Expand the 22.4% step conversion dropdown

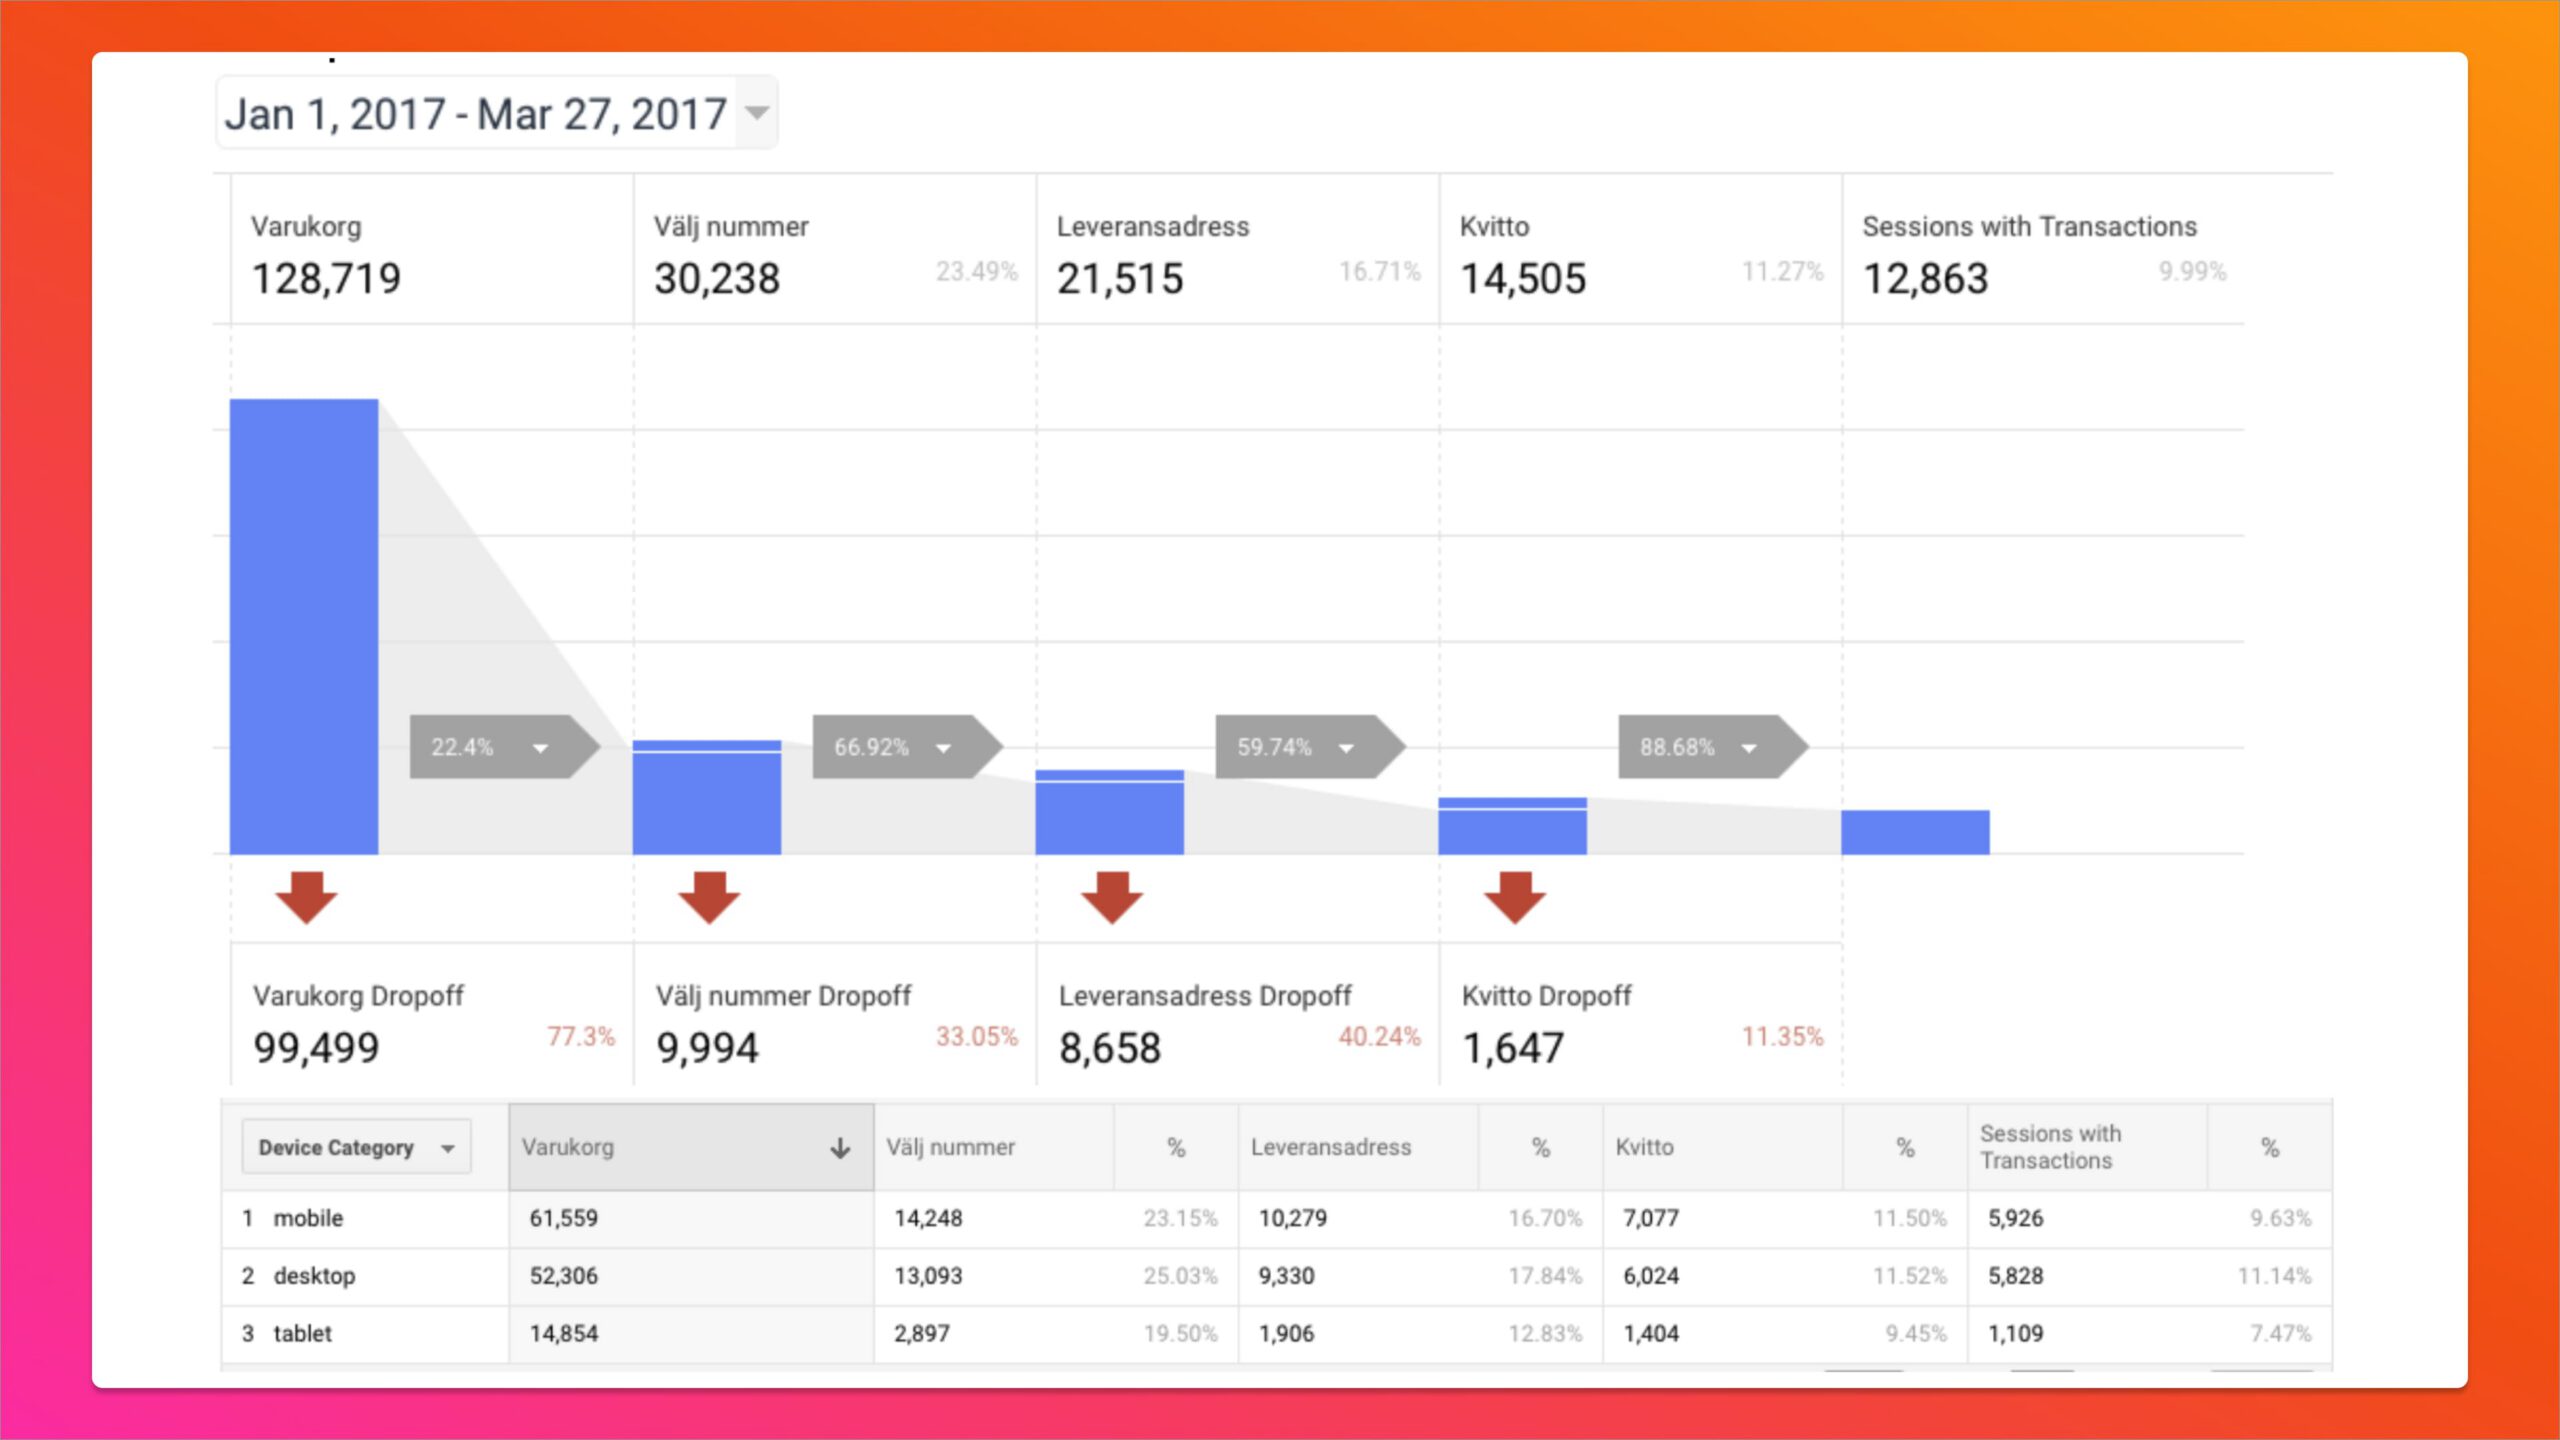pyautogui.click(x=540, y=748)
